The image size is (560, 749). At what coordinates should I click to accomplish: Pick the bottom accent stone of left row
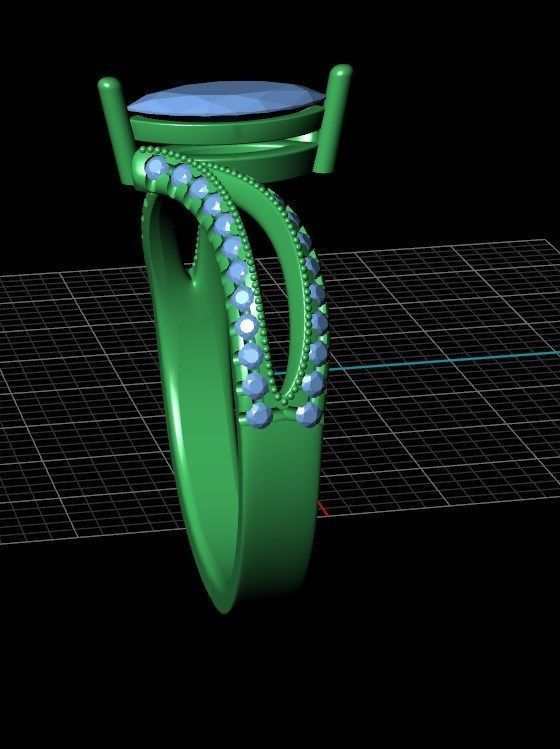pyautogui.click(x=260, y=415)
